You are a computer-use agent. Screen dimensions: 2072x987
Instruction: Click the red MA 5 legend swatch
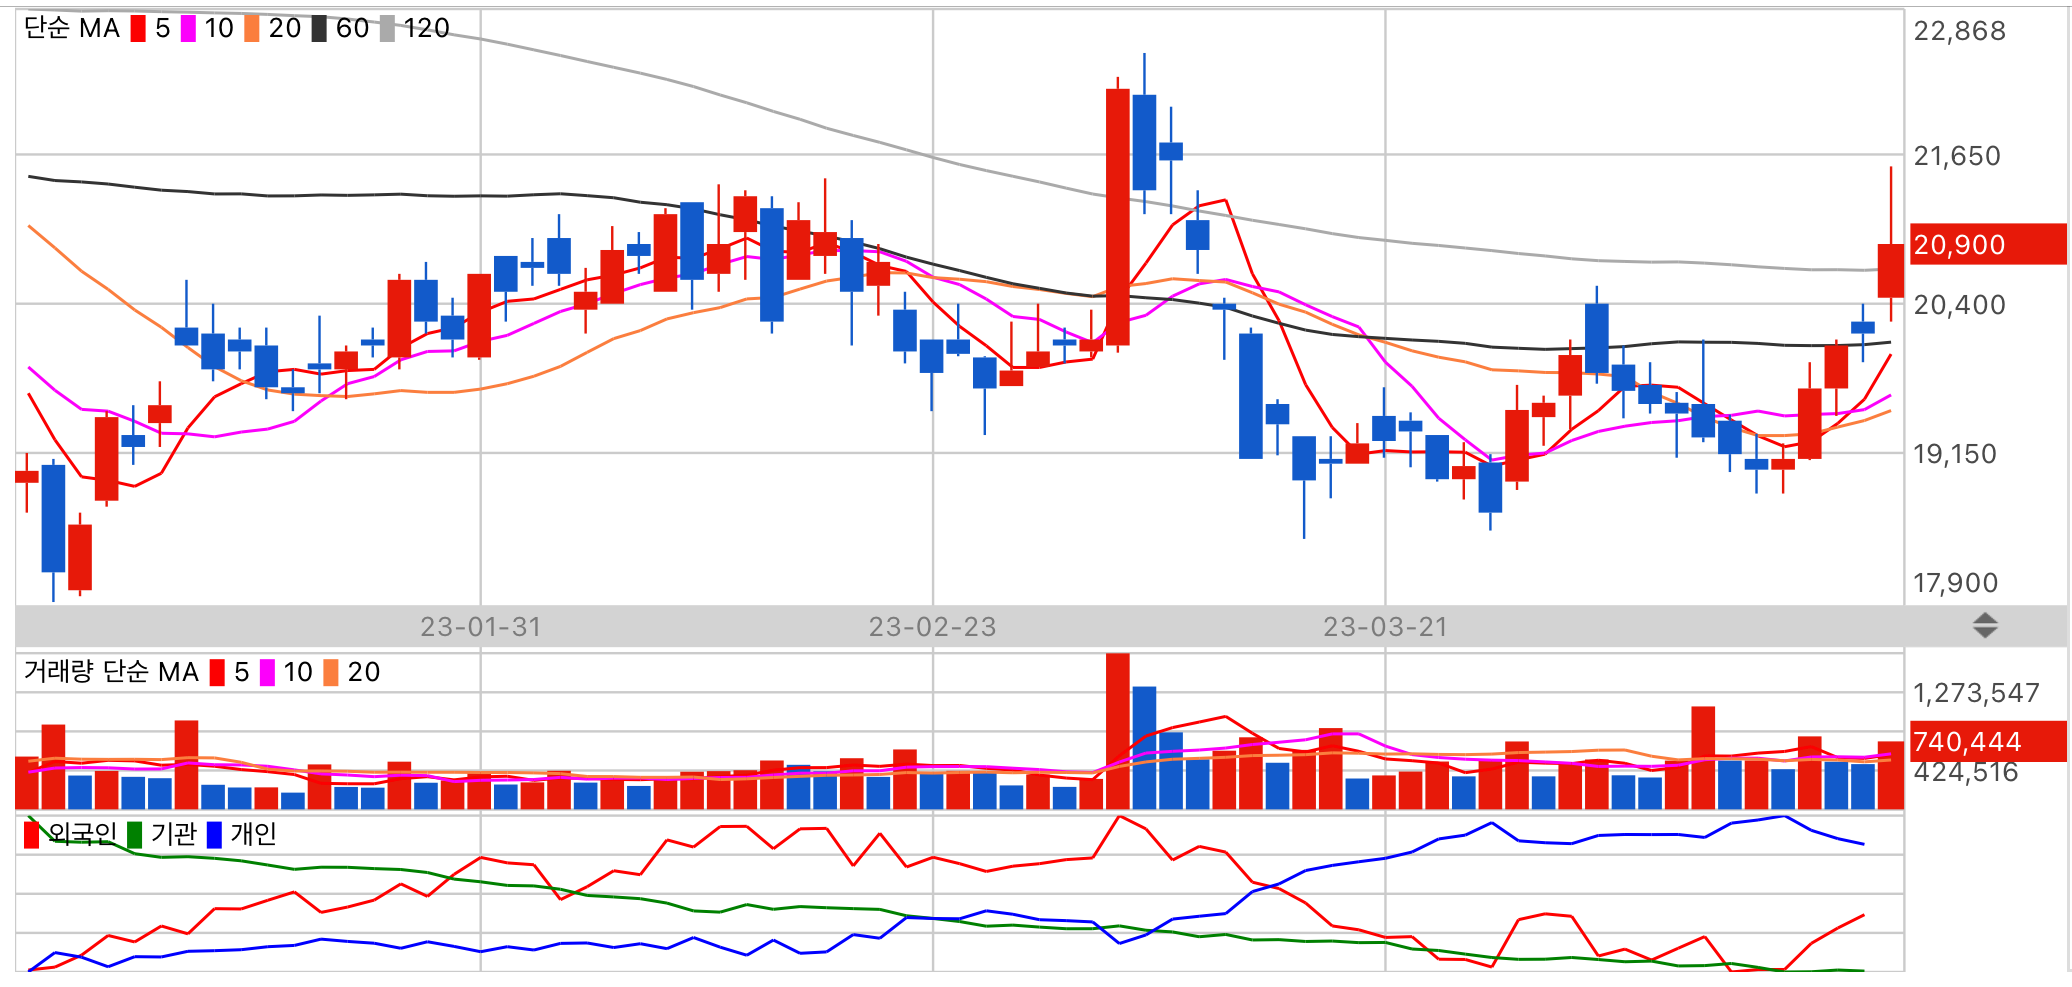pos(138,29)
